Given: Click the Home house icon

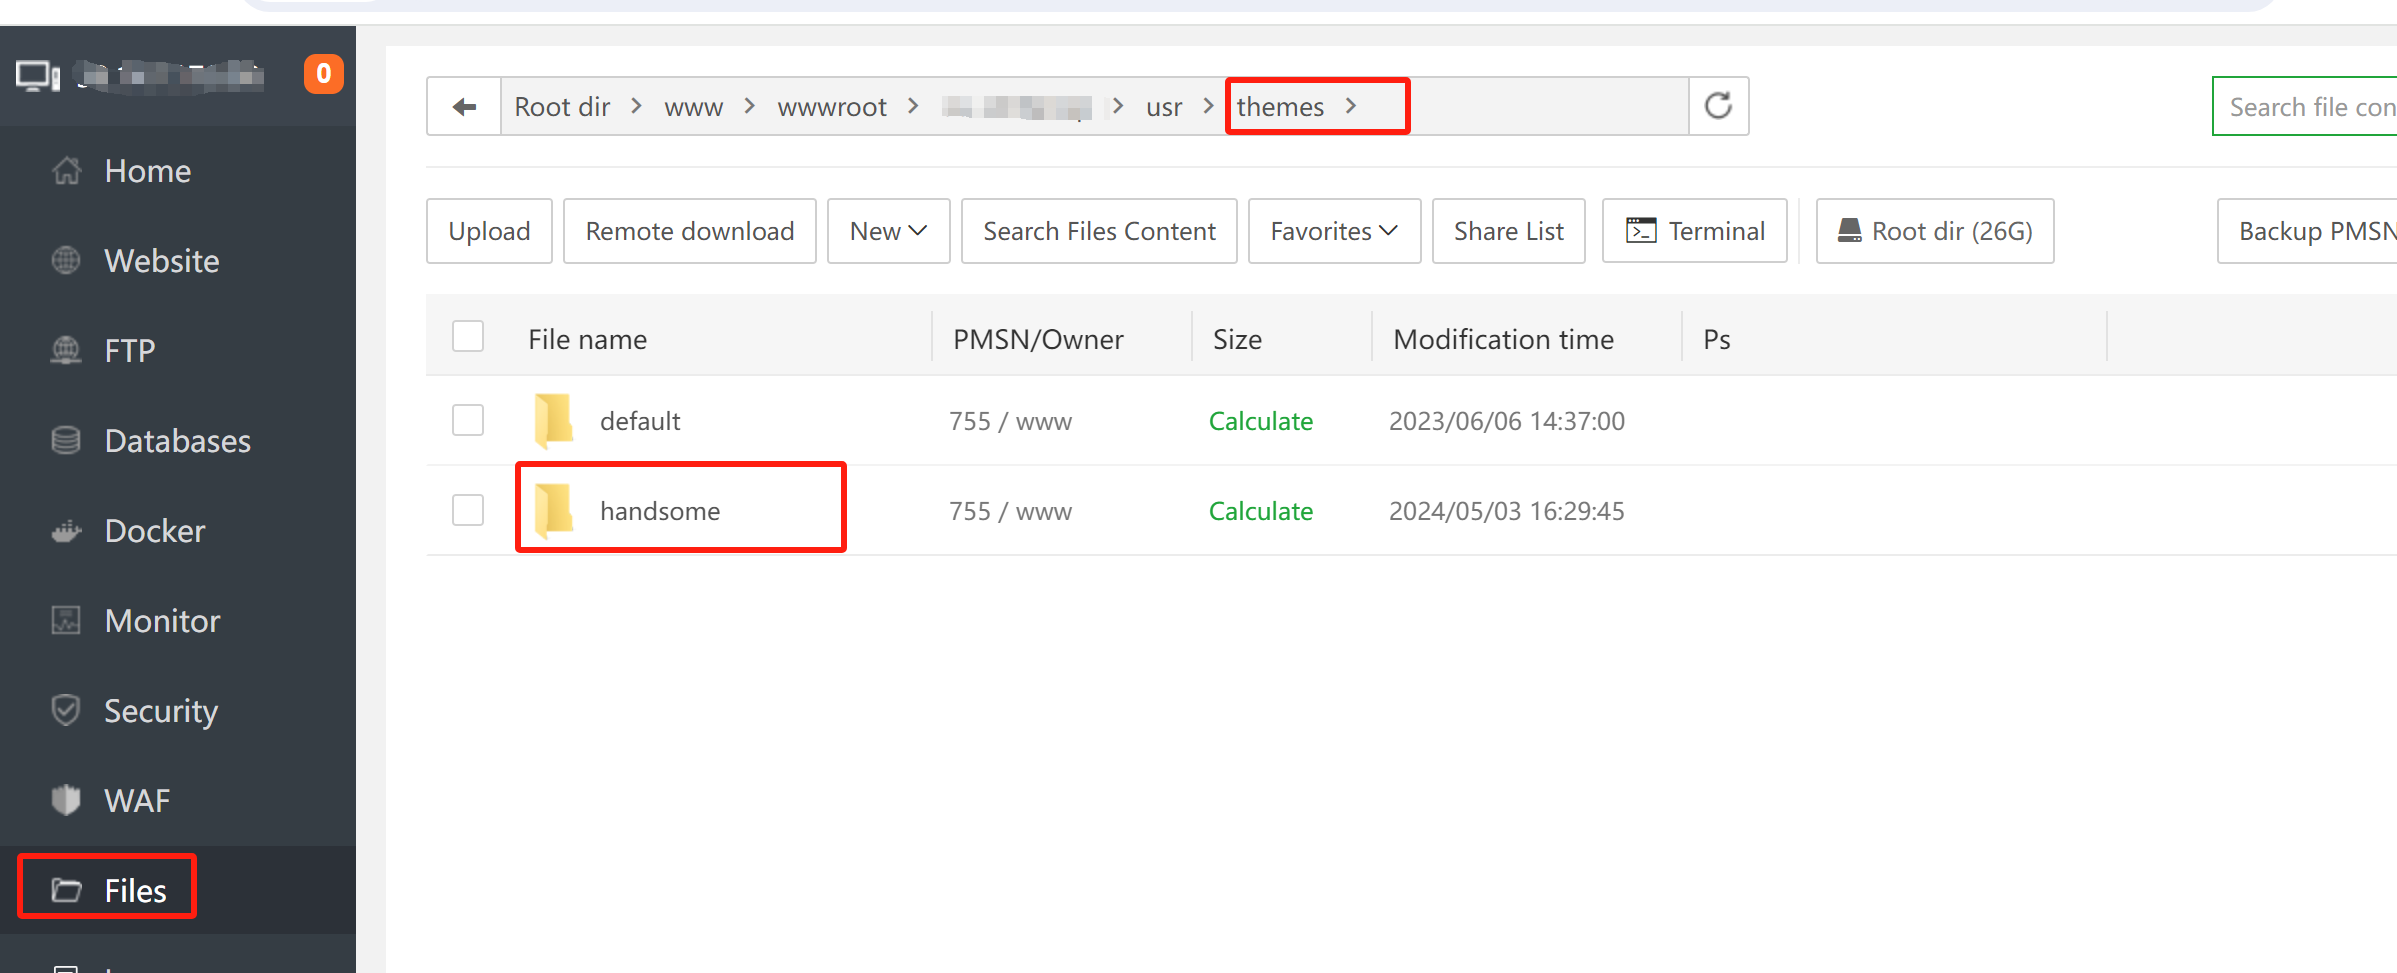Looking at the screenshot, I should [66, 171].
